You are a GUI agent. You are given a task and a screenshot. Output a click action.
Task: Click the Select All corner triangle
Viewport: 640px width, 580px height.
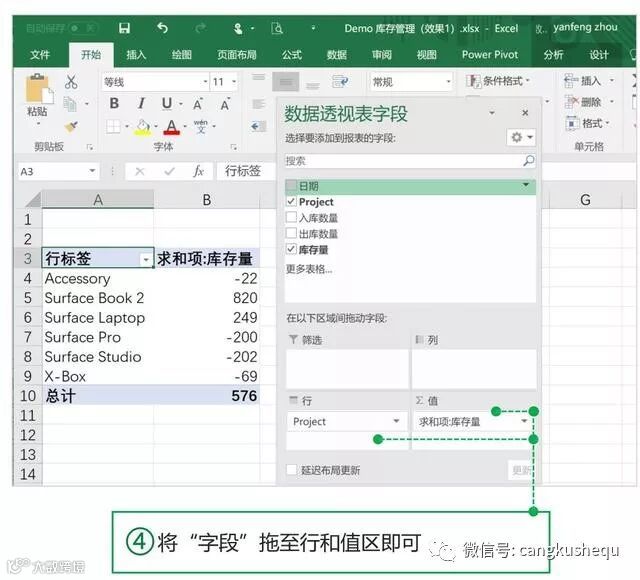point(33,199)
